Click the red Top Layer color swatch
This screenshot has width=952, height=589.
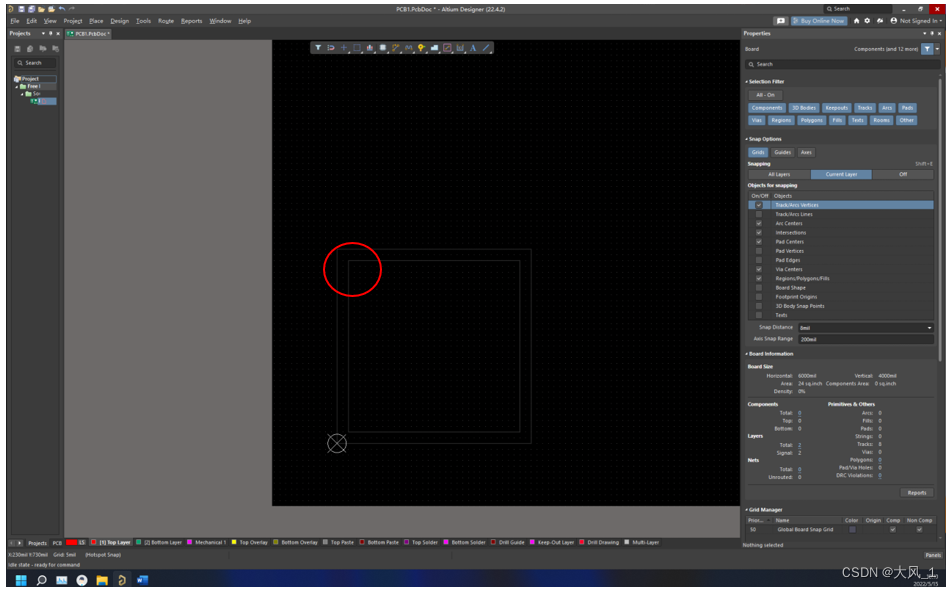point(94,542)
